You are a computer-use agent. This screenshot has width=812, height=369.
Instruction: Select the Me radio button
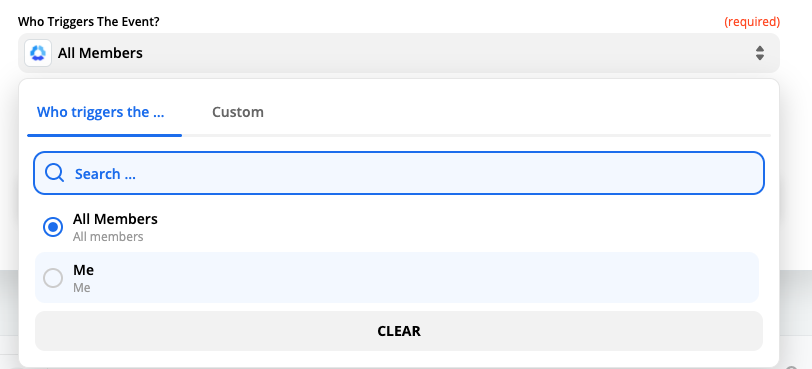[x=53, y=278]
